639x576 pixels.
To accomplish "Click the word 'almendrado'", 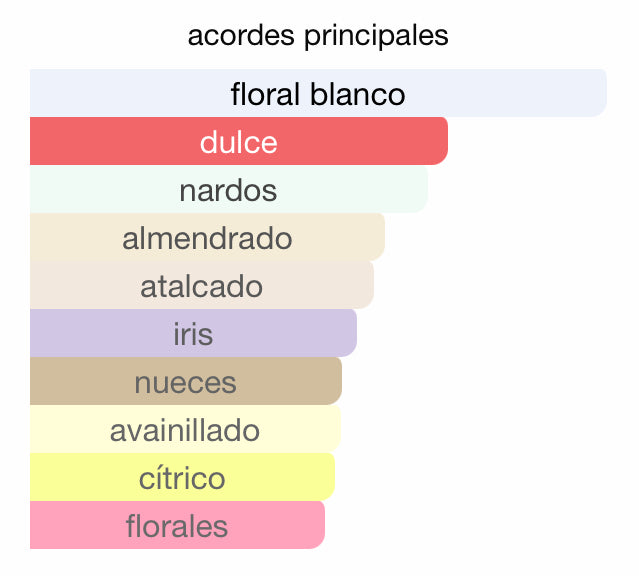I will coord(207,238).
